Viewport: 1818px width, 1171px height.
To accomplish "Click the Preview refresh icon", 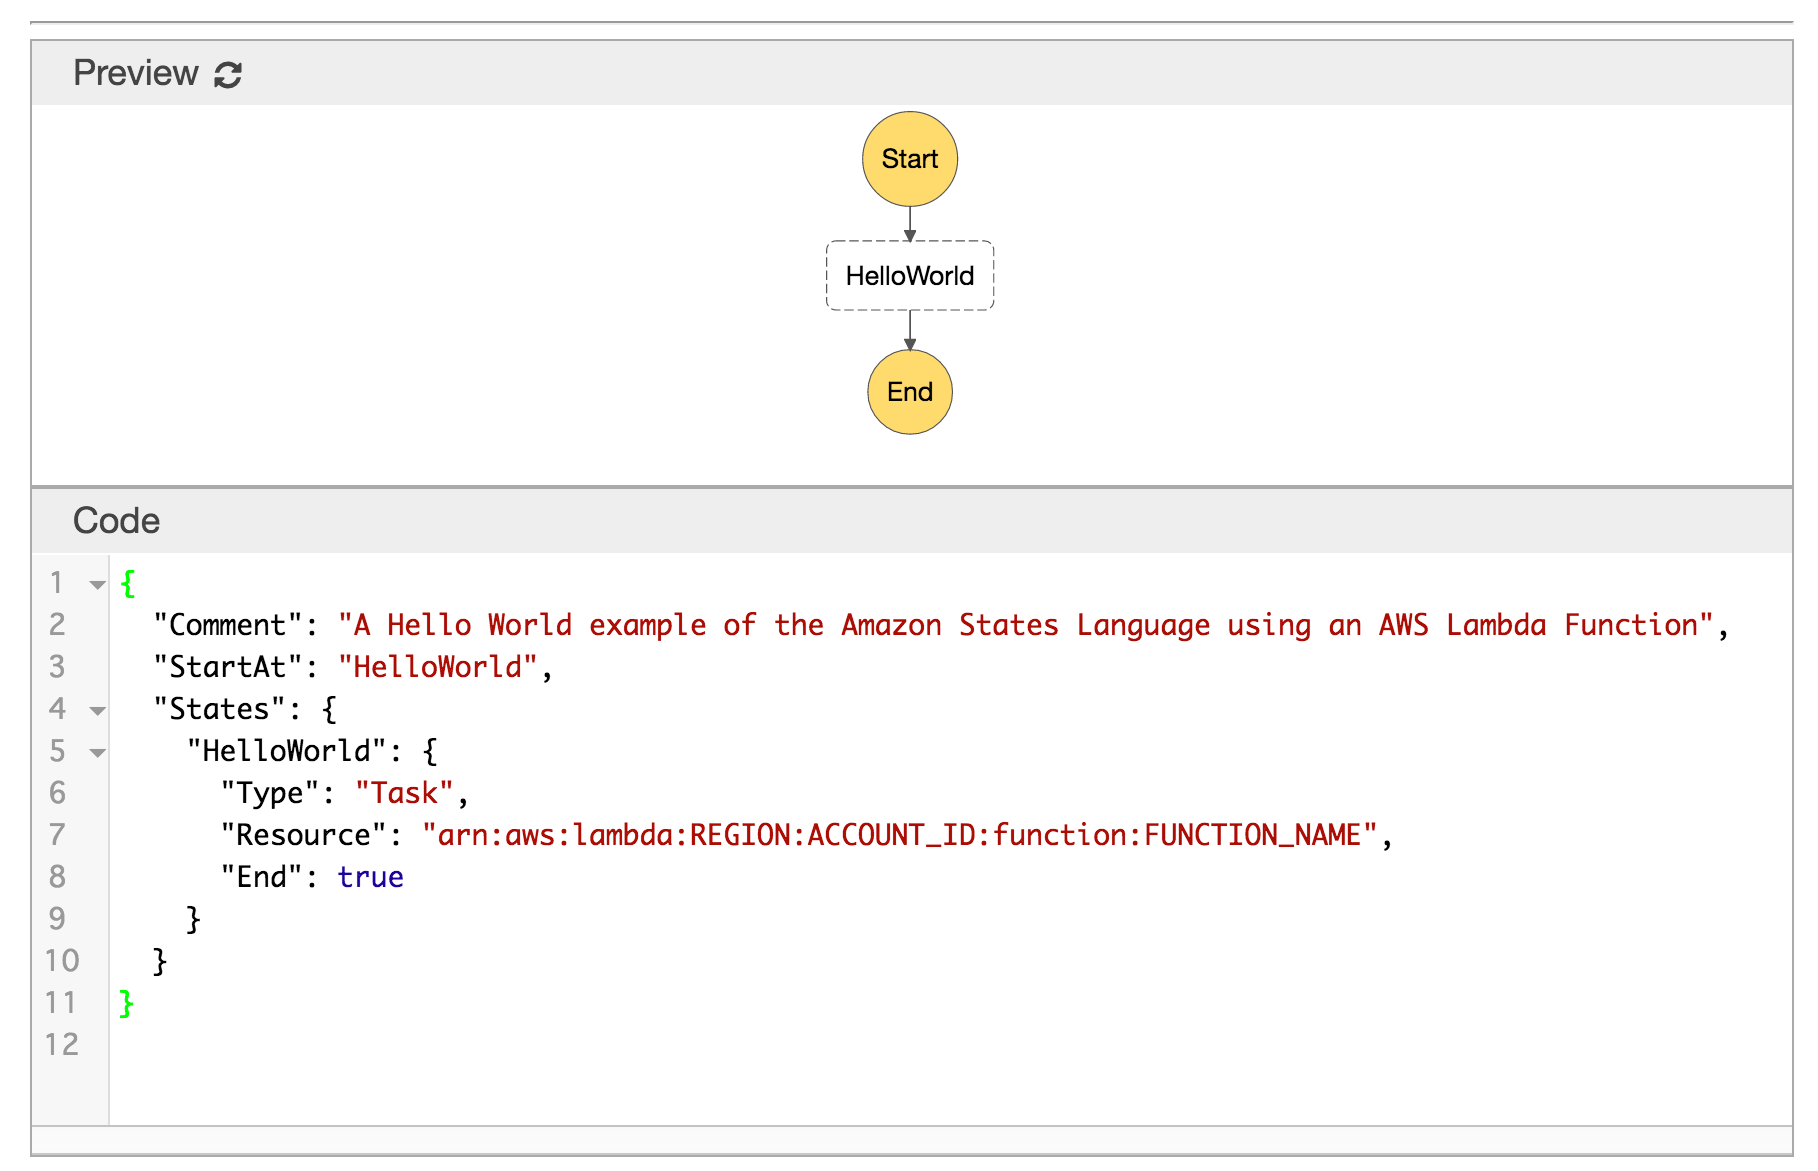I will click(x=228, y=75).
